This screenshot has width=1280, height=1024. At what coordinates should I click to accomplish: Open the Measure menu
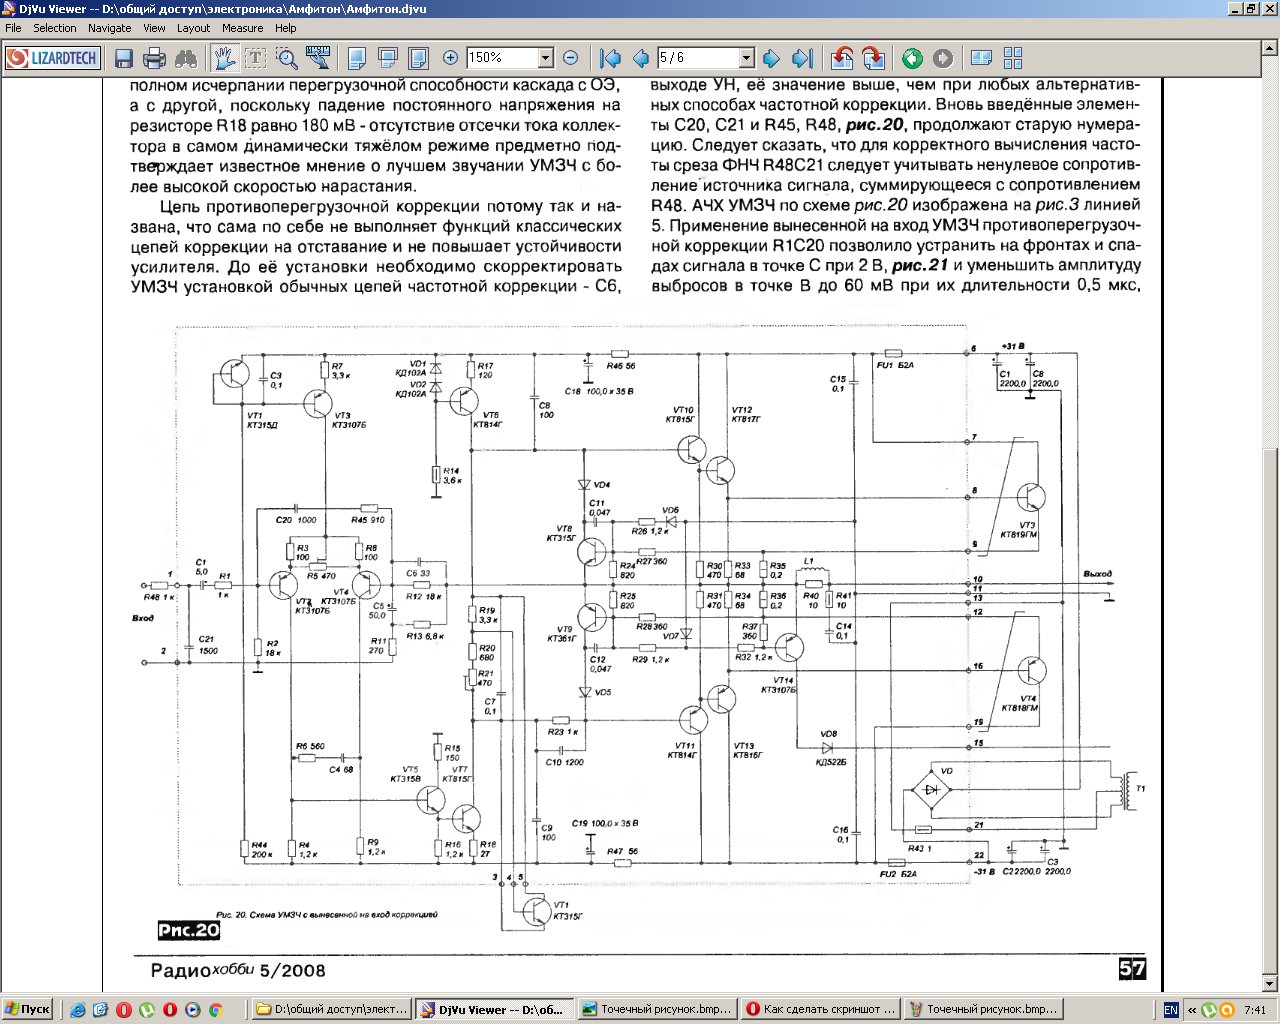(243, 28)
